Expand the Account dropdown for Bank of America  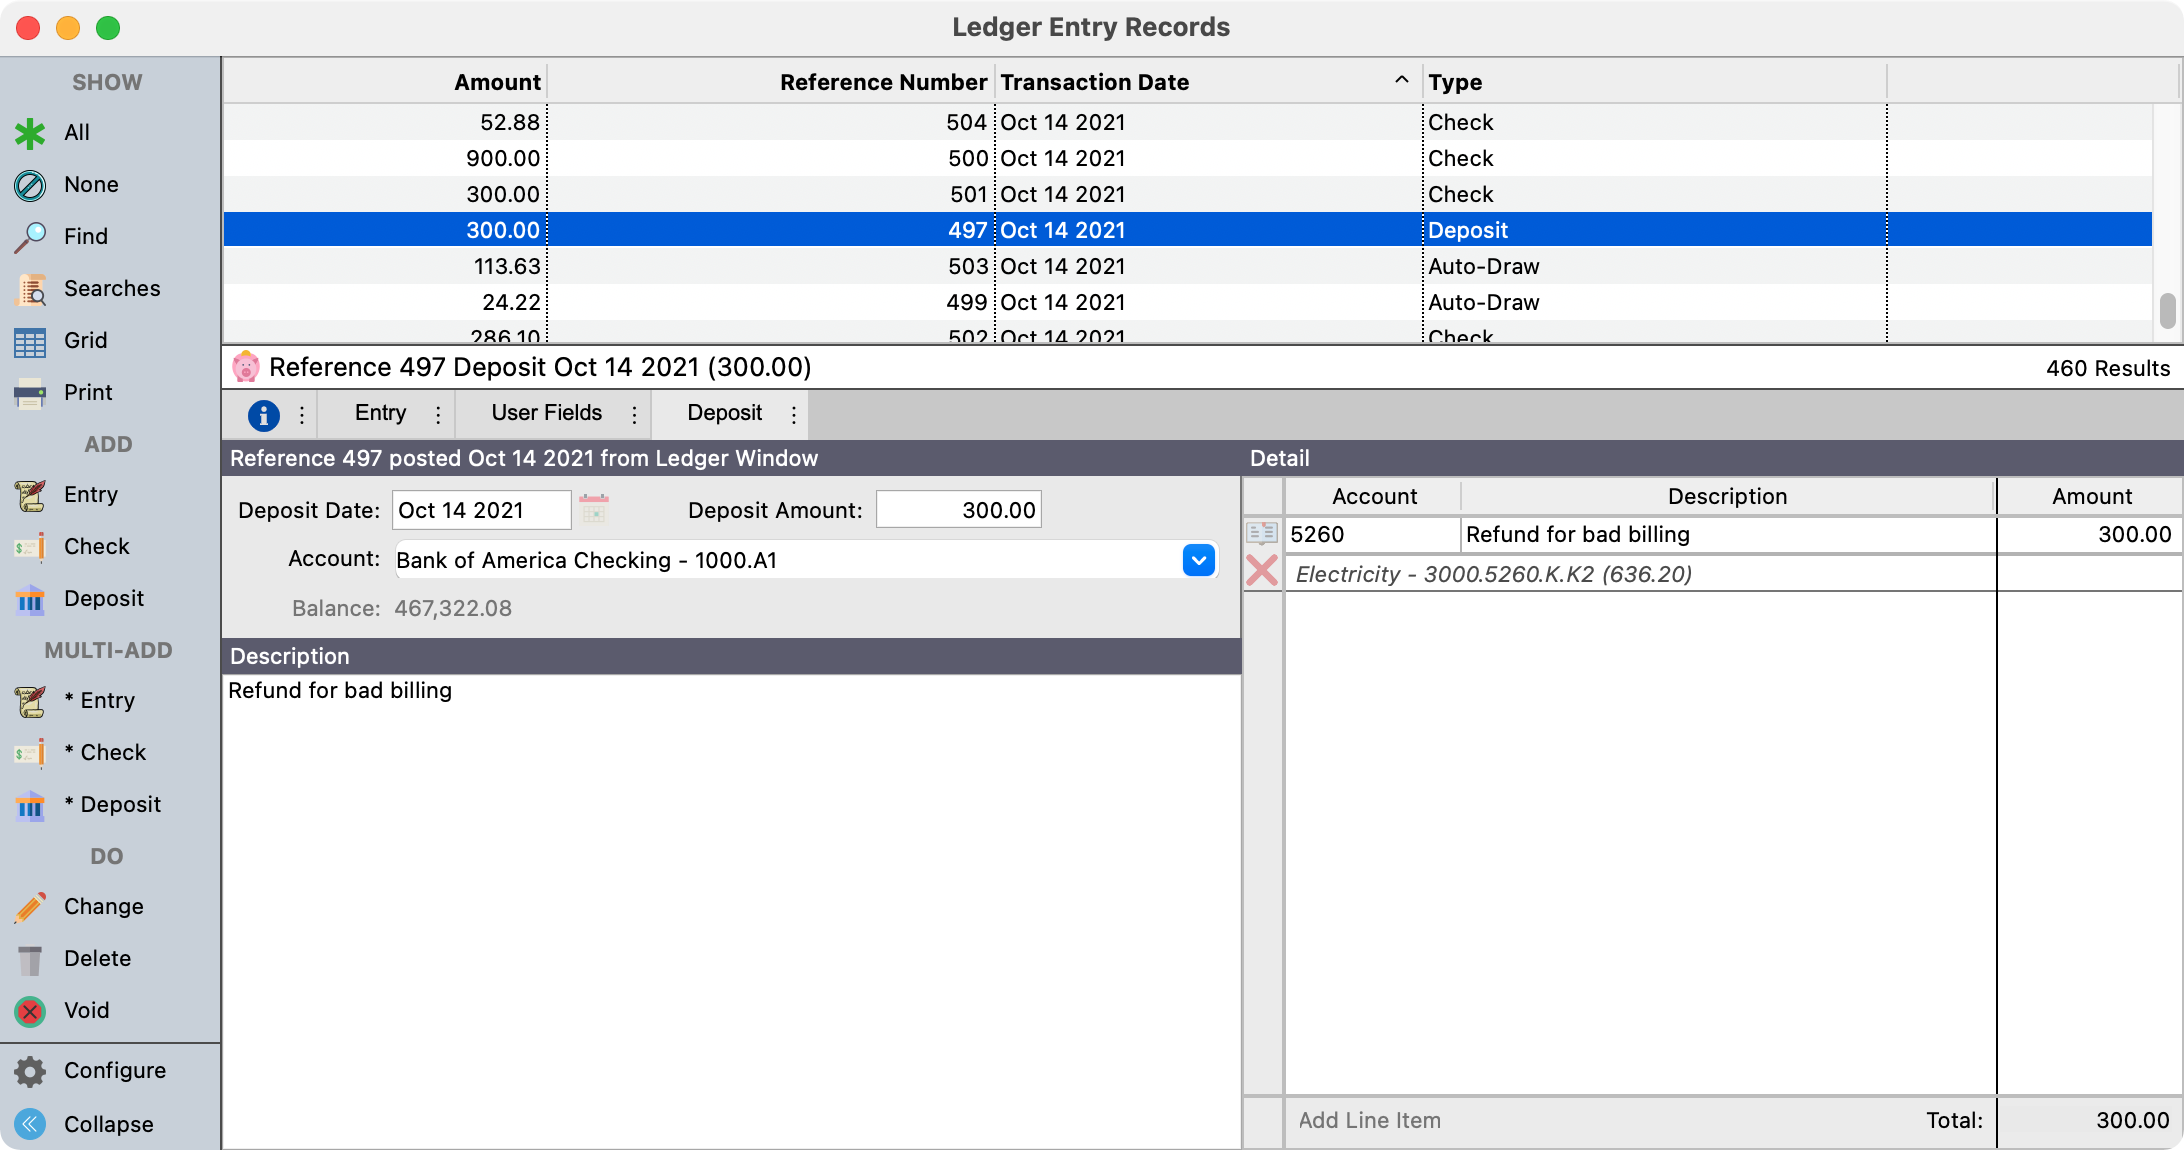point(1198,560)
